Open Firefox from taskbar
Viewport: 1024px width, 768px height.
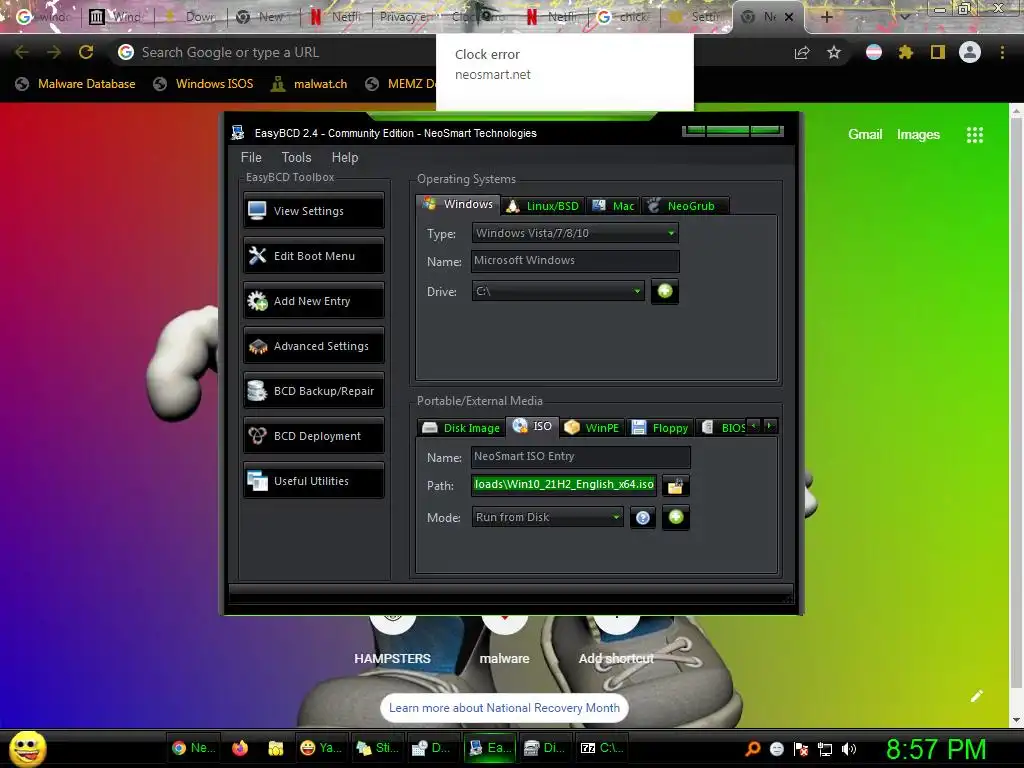(240, 748)
